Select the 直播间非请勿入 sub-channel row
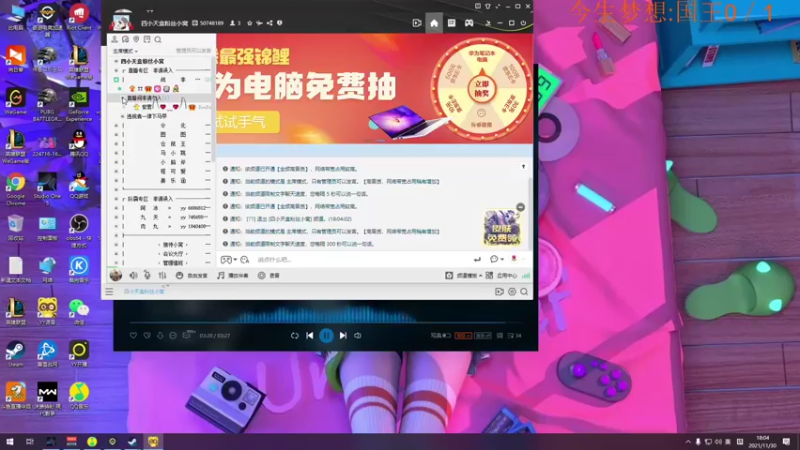800x450 pixels. point(161,98)
